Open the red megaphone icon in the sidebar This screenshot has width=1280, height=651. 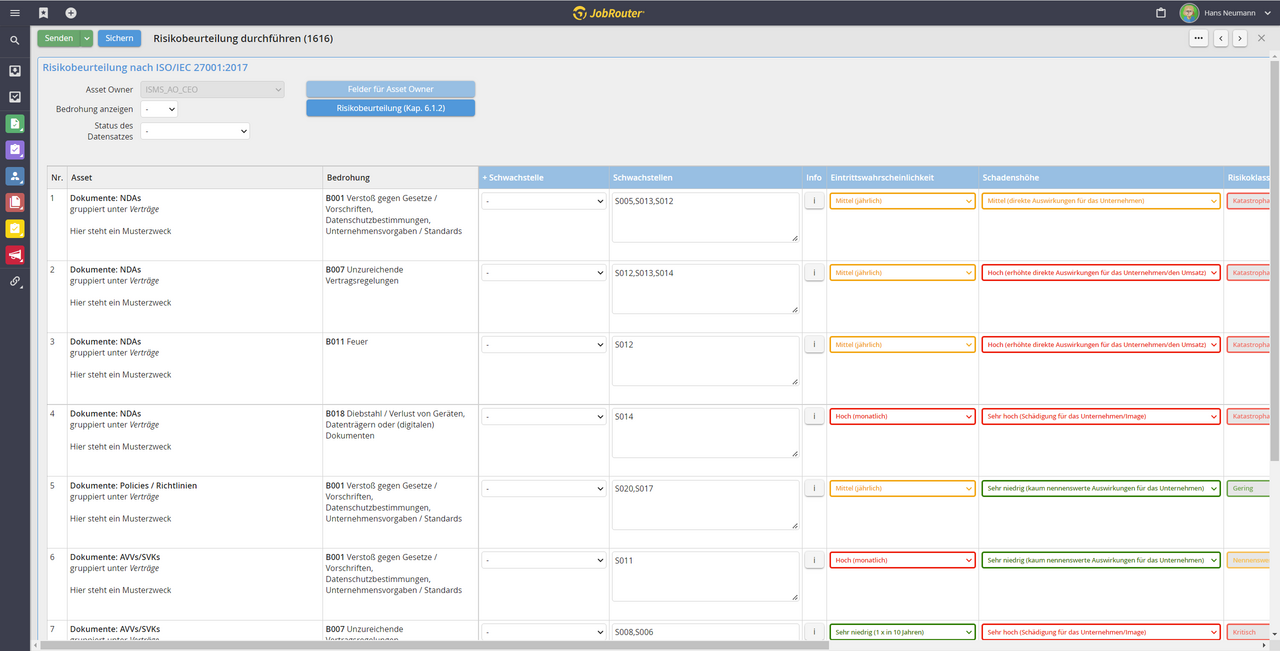tap(15, 255)
